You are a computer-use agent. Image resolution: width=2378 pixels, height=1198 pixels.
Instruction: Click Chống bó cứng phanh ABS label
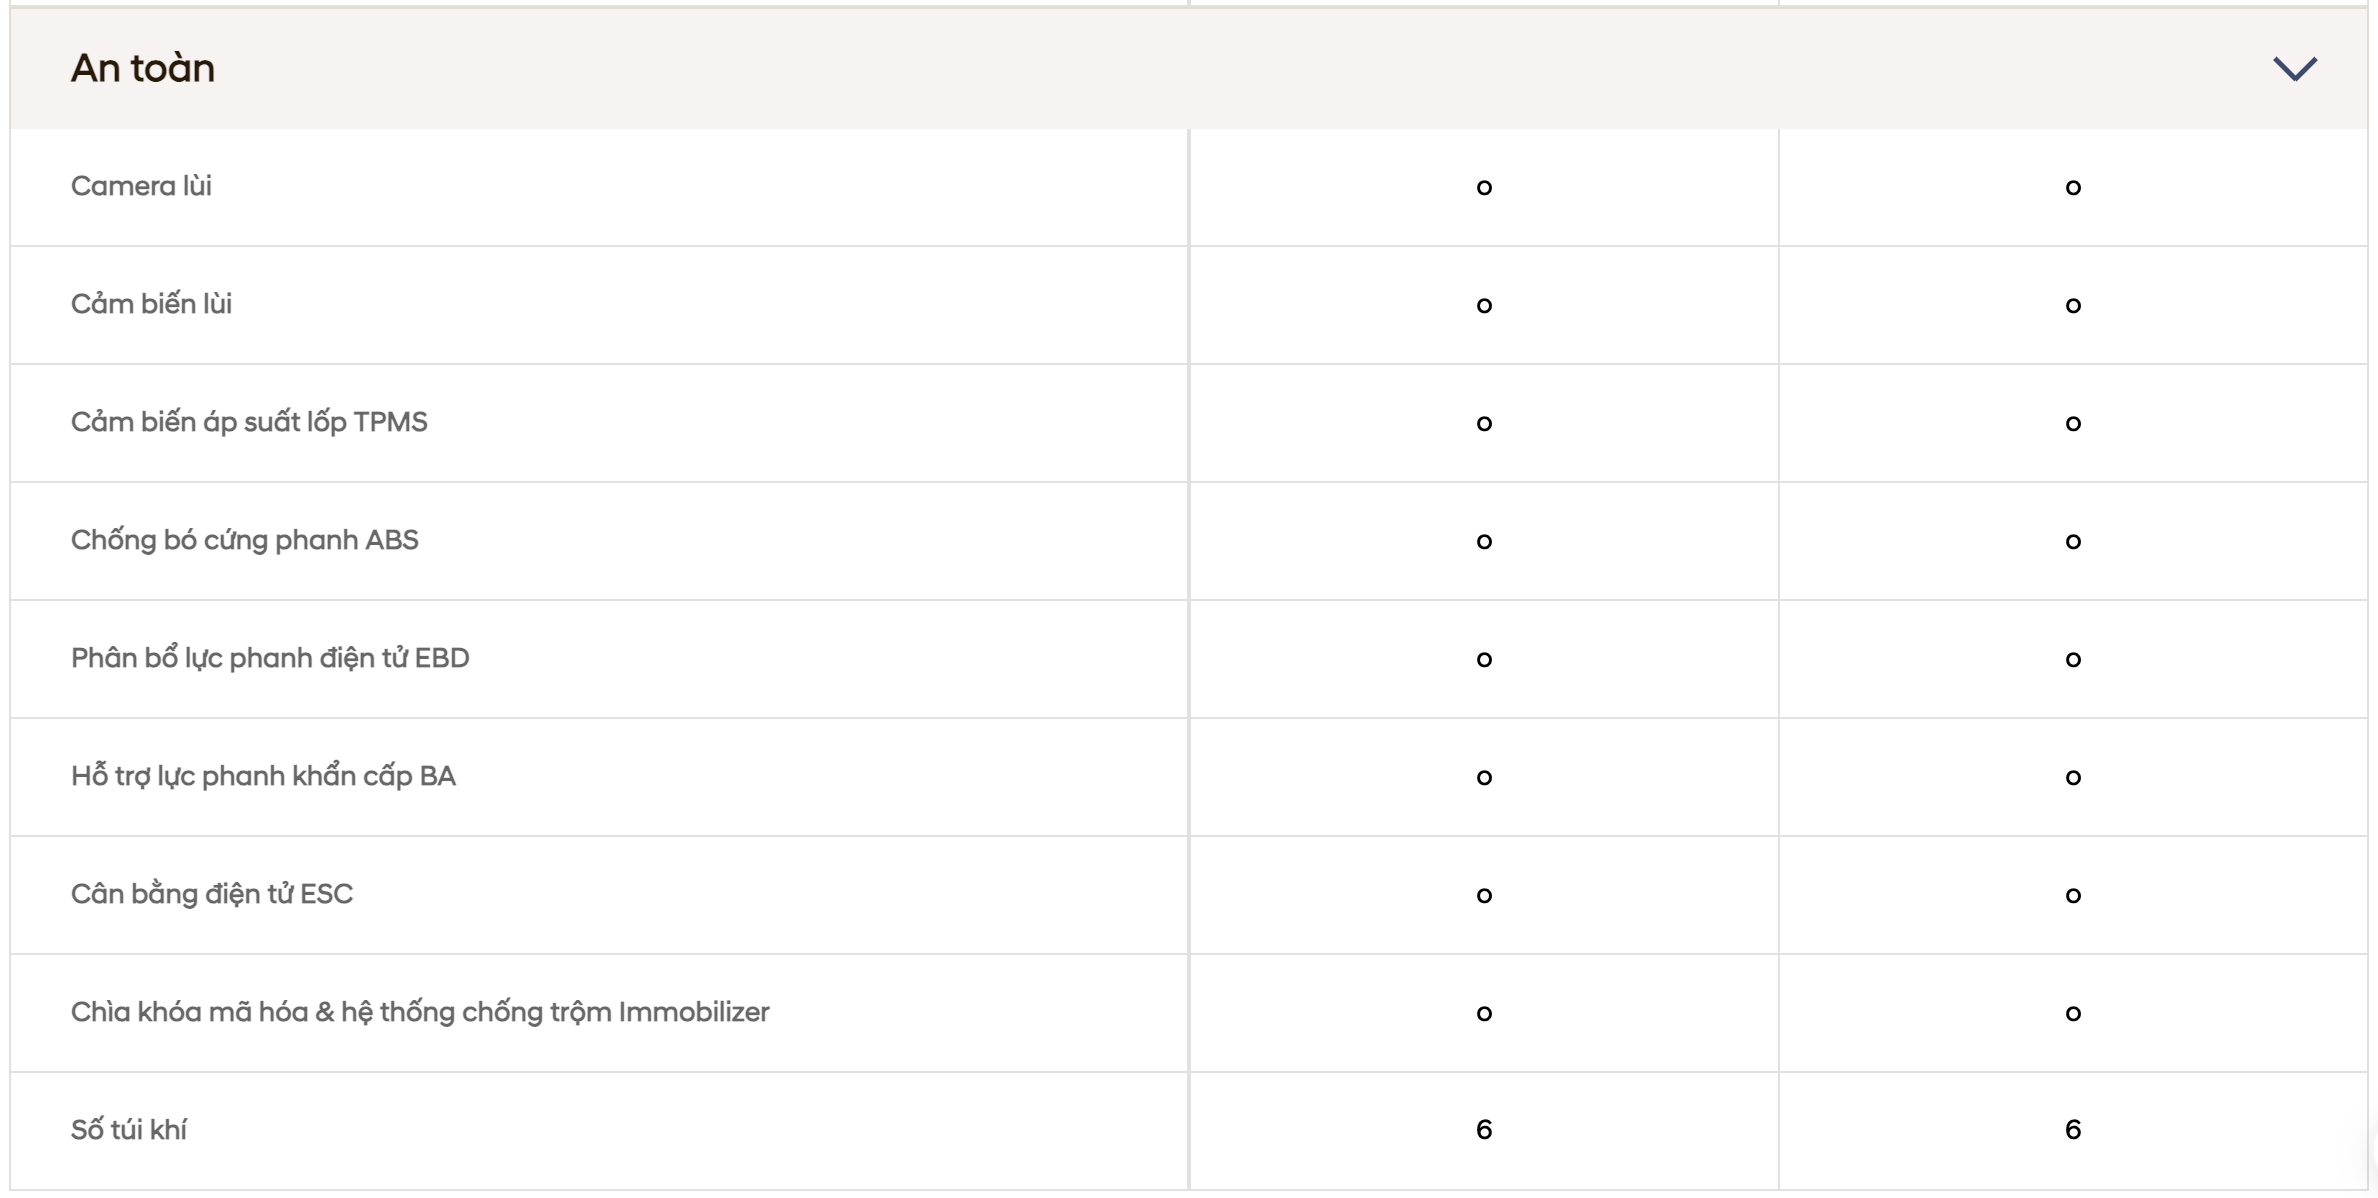[244, 540]
